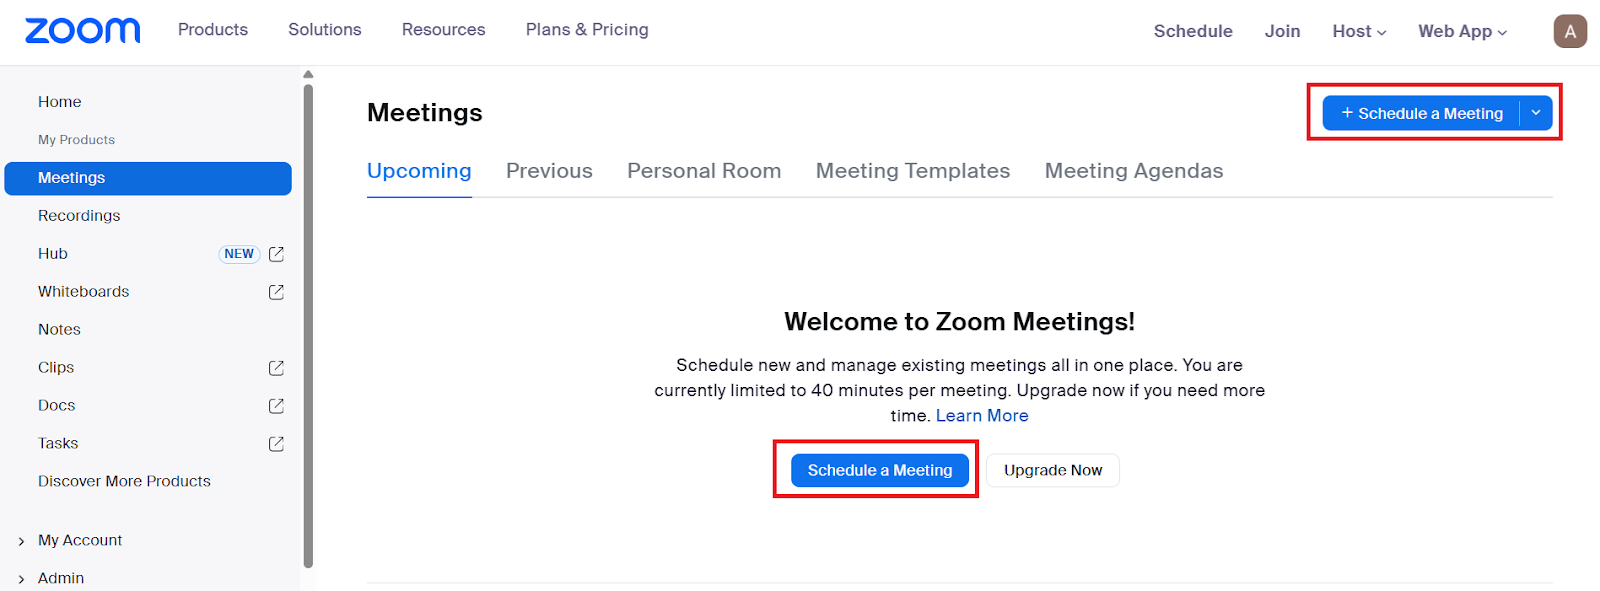1600x591 pixels.
Task: Click the sidebar vertical scrollbar
Action: tap(308, 320)
